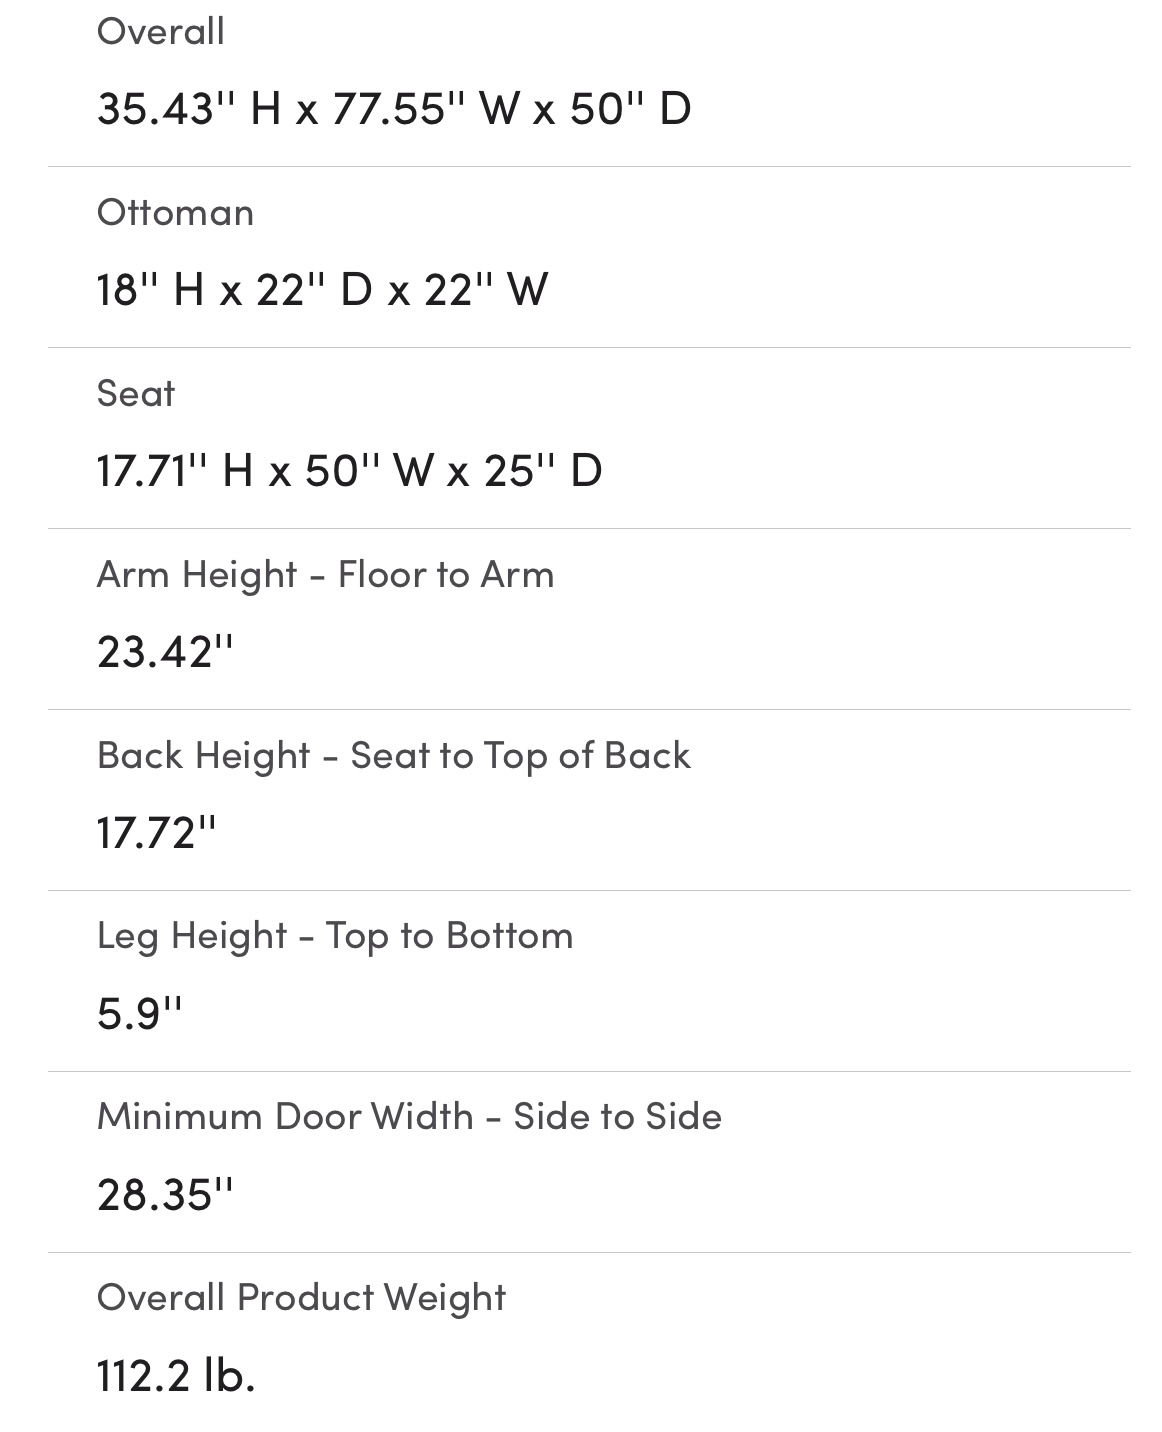This screenshot has height=1432, width=1162.
Task: Click the Overall dimensions label
Action: 160,32
